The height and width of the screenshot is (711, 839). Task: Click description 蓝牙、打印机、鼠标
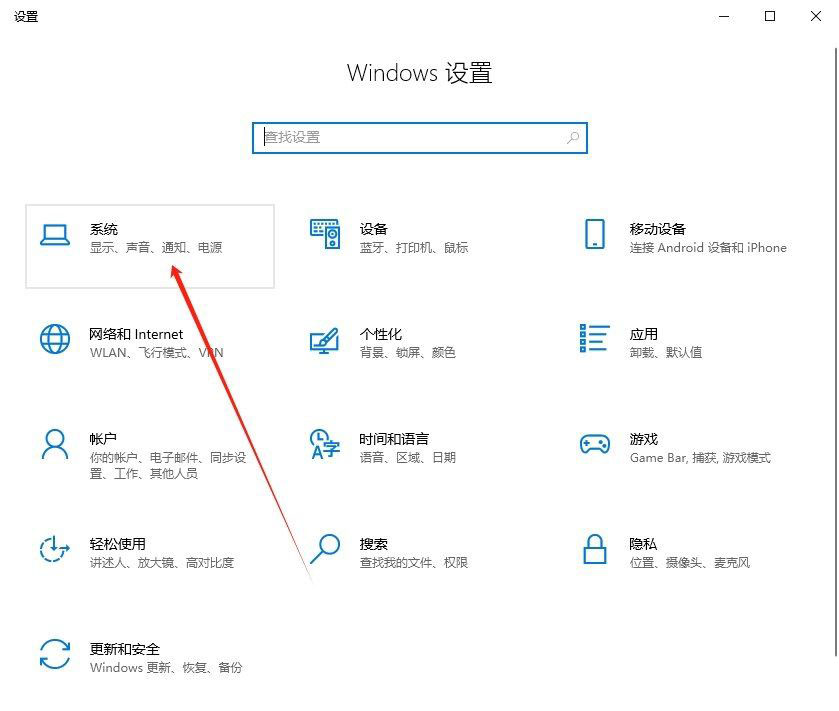click(414, 248)
